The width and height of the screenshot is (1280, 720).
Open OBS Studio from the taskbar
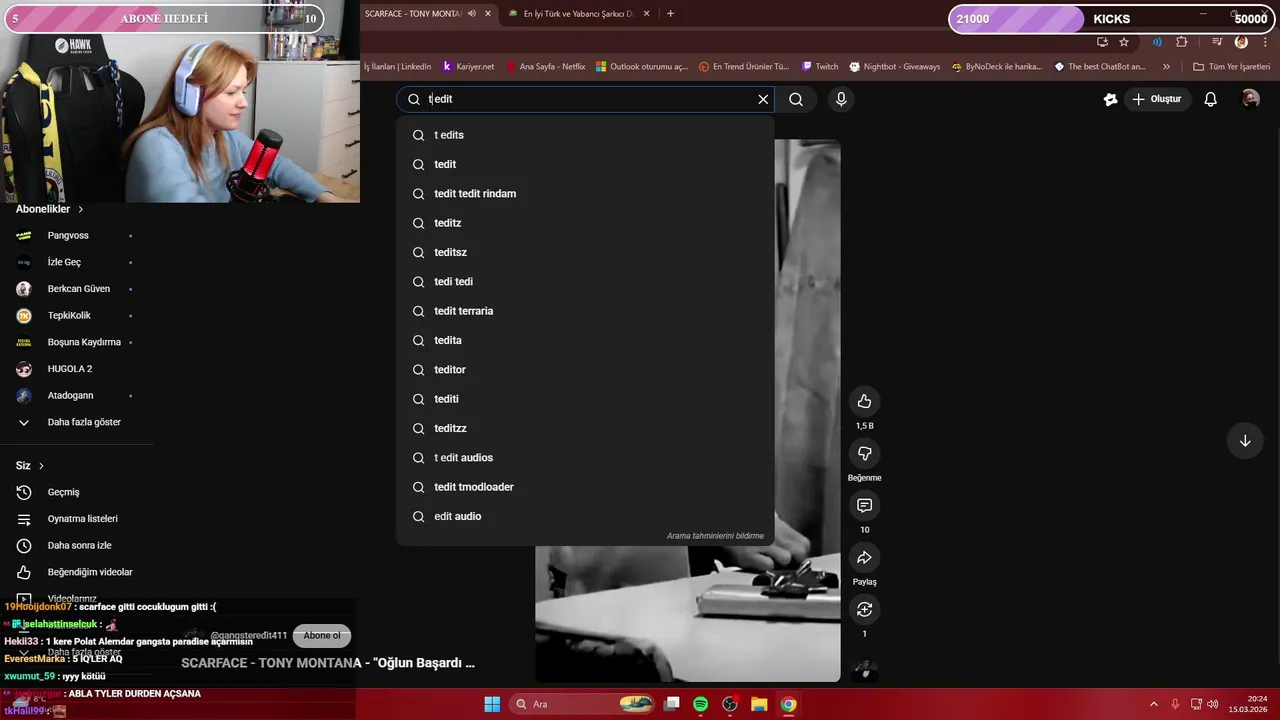730,704
